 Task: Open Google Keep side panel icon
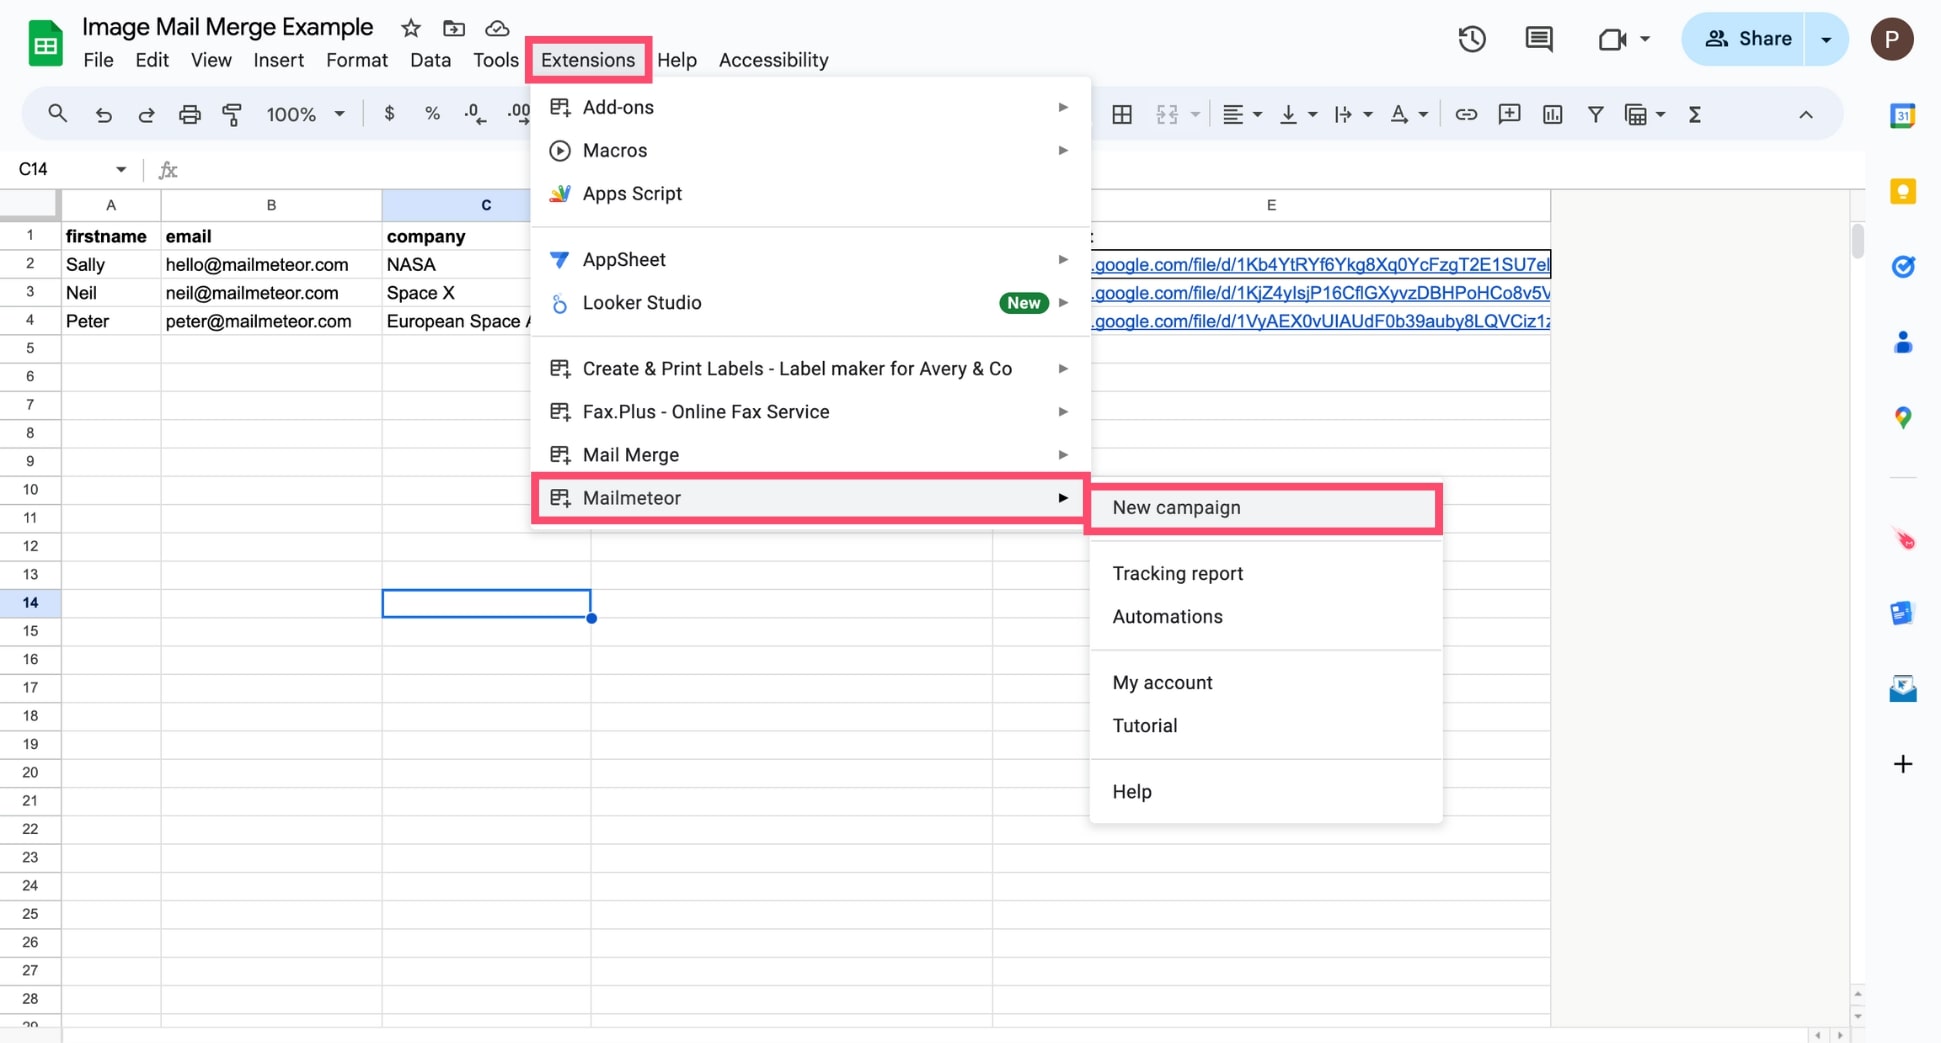(x=1903, y=191)
